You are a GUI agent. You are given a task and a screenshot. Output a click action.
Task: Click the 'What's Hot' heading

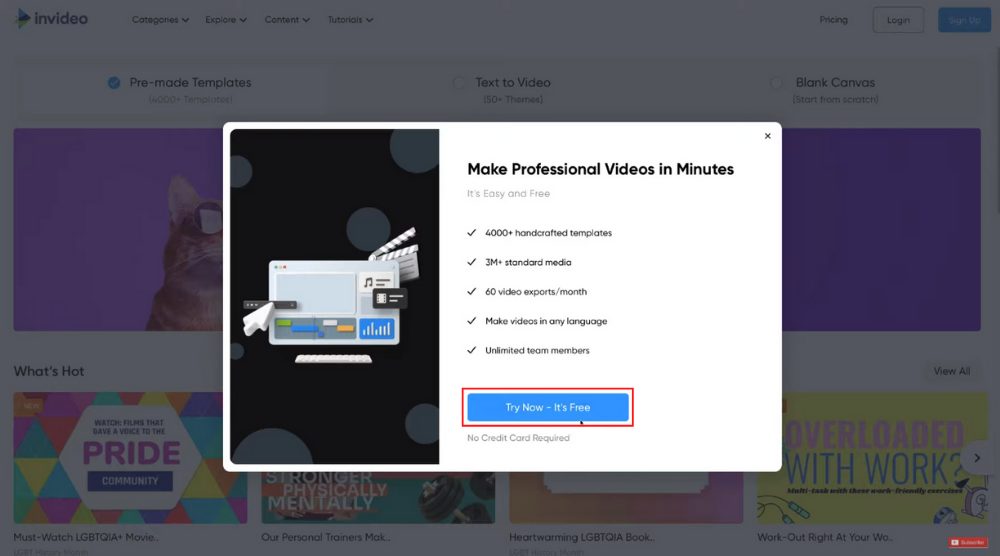pos(49,371)
